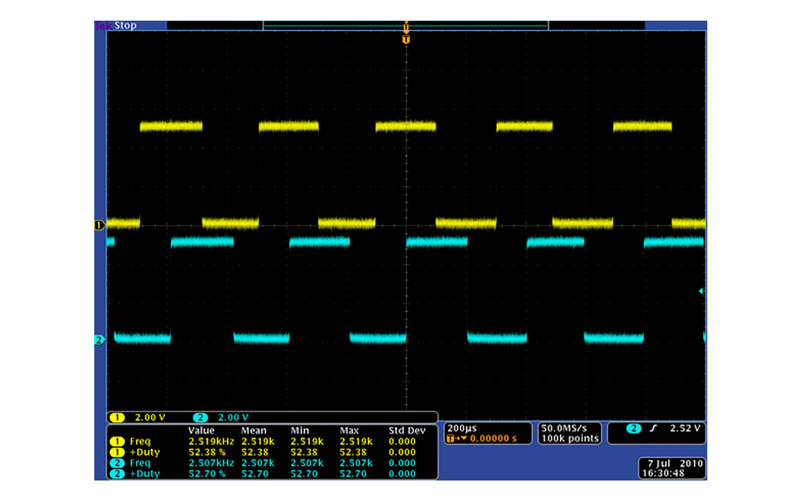Click the yellow 2.00 V channel 1 scale

[x=150, y=417]
